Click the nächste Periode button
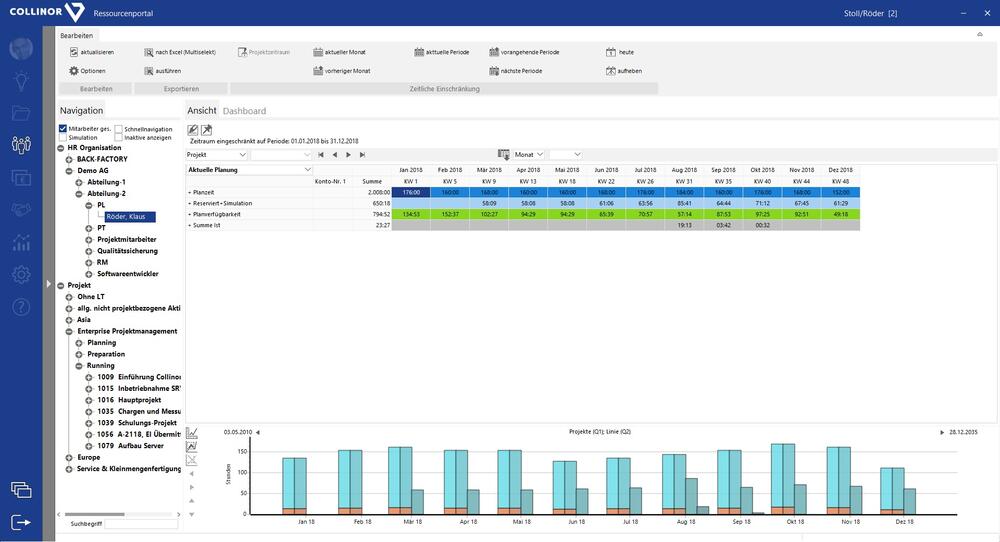This screenshot has width=1000, height=542. 515,71
